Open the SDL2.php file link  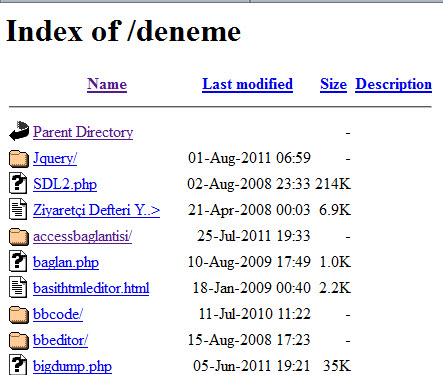coord(65,184)
